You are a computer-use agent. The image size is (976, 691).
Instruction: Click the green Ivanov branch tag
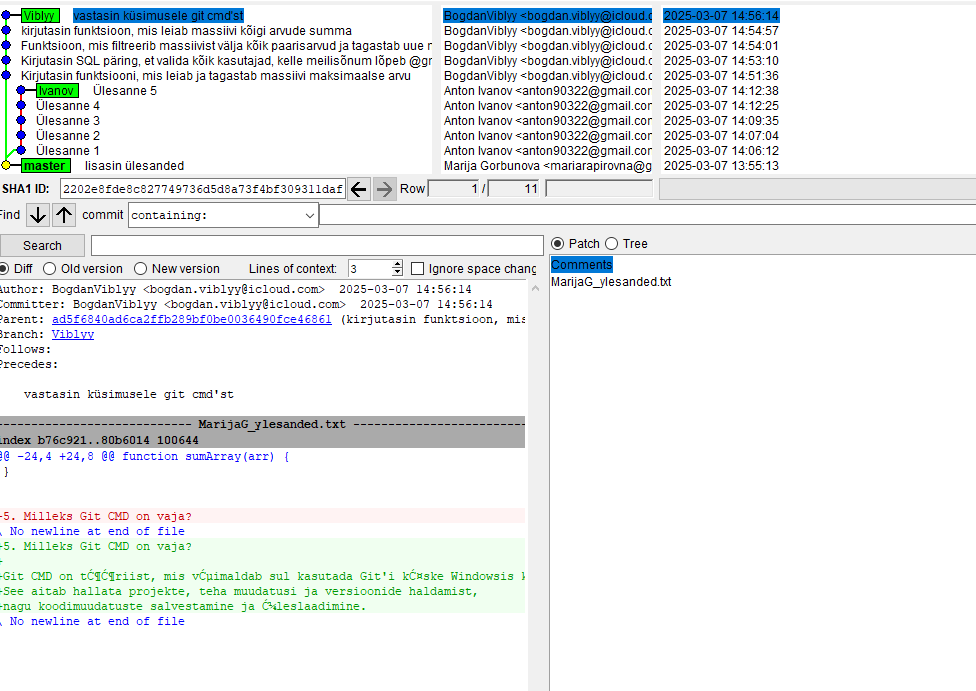[57, 91]
